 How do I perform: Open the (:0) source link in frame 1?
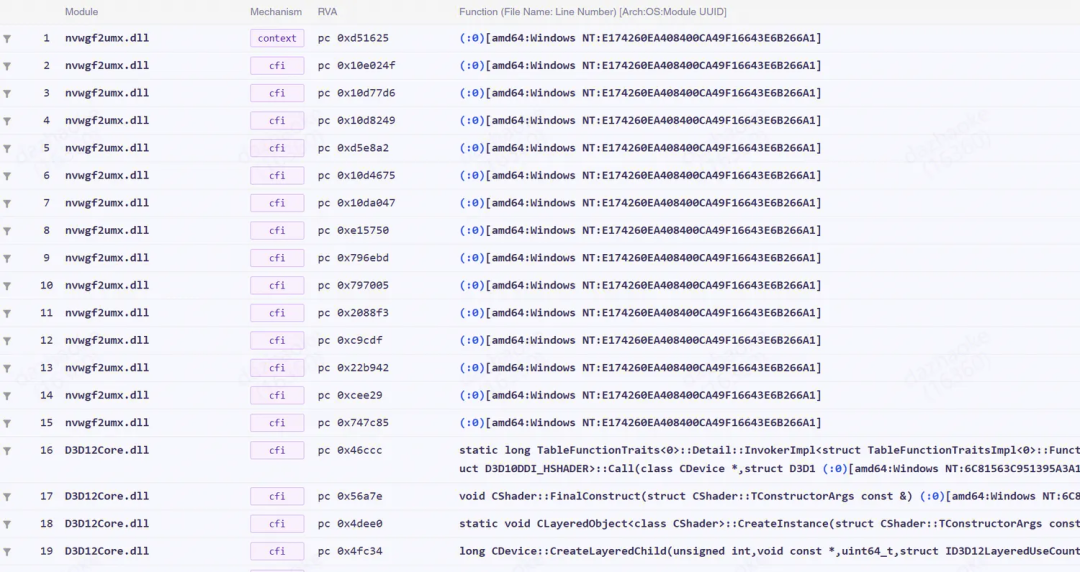[x=472, y=38]
